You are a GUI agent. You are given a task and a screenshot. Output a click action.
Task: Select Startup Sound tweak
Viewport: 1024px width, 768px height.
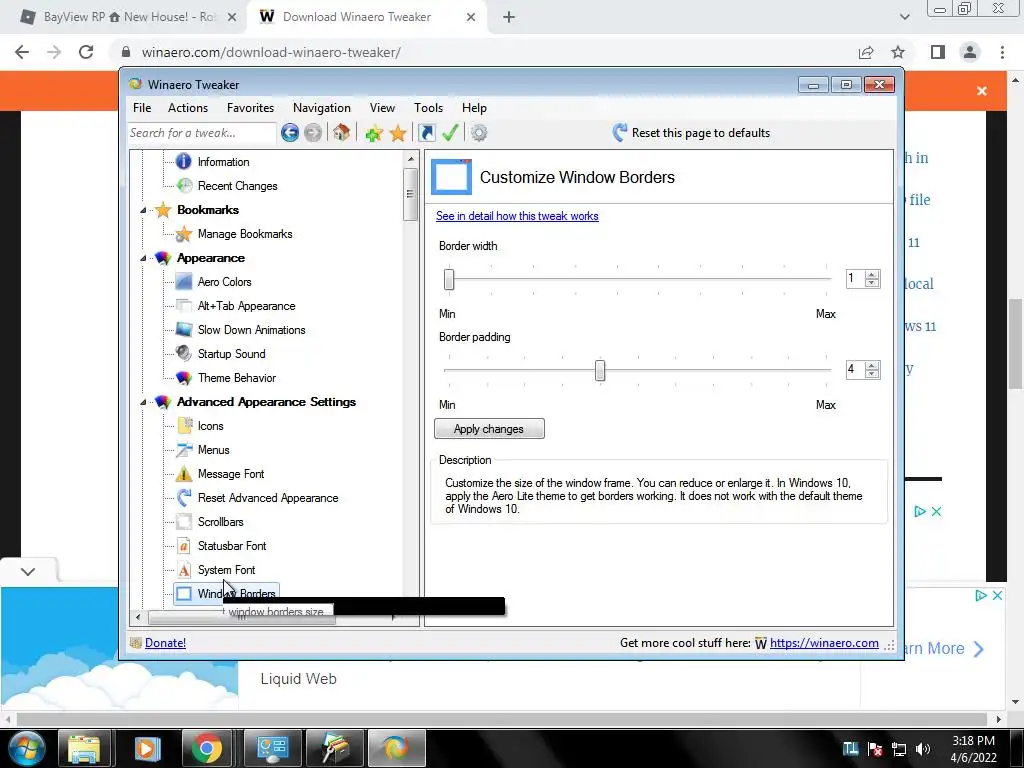(231, 354)
